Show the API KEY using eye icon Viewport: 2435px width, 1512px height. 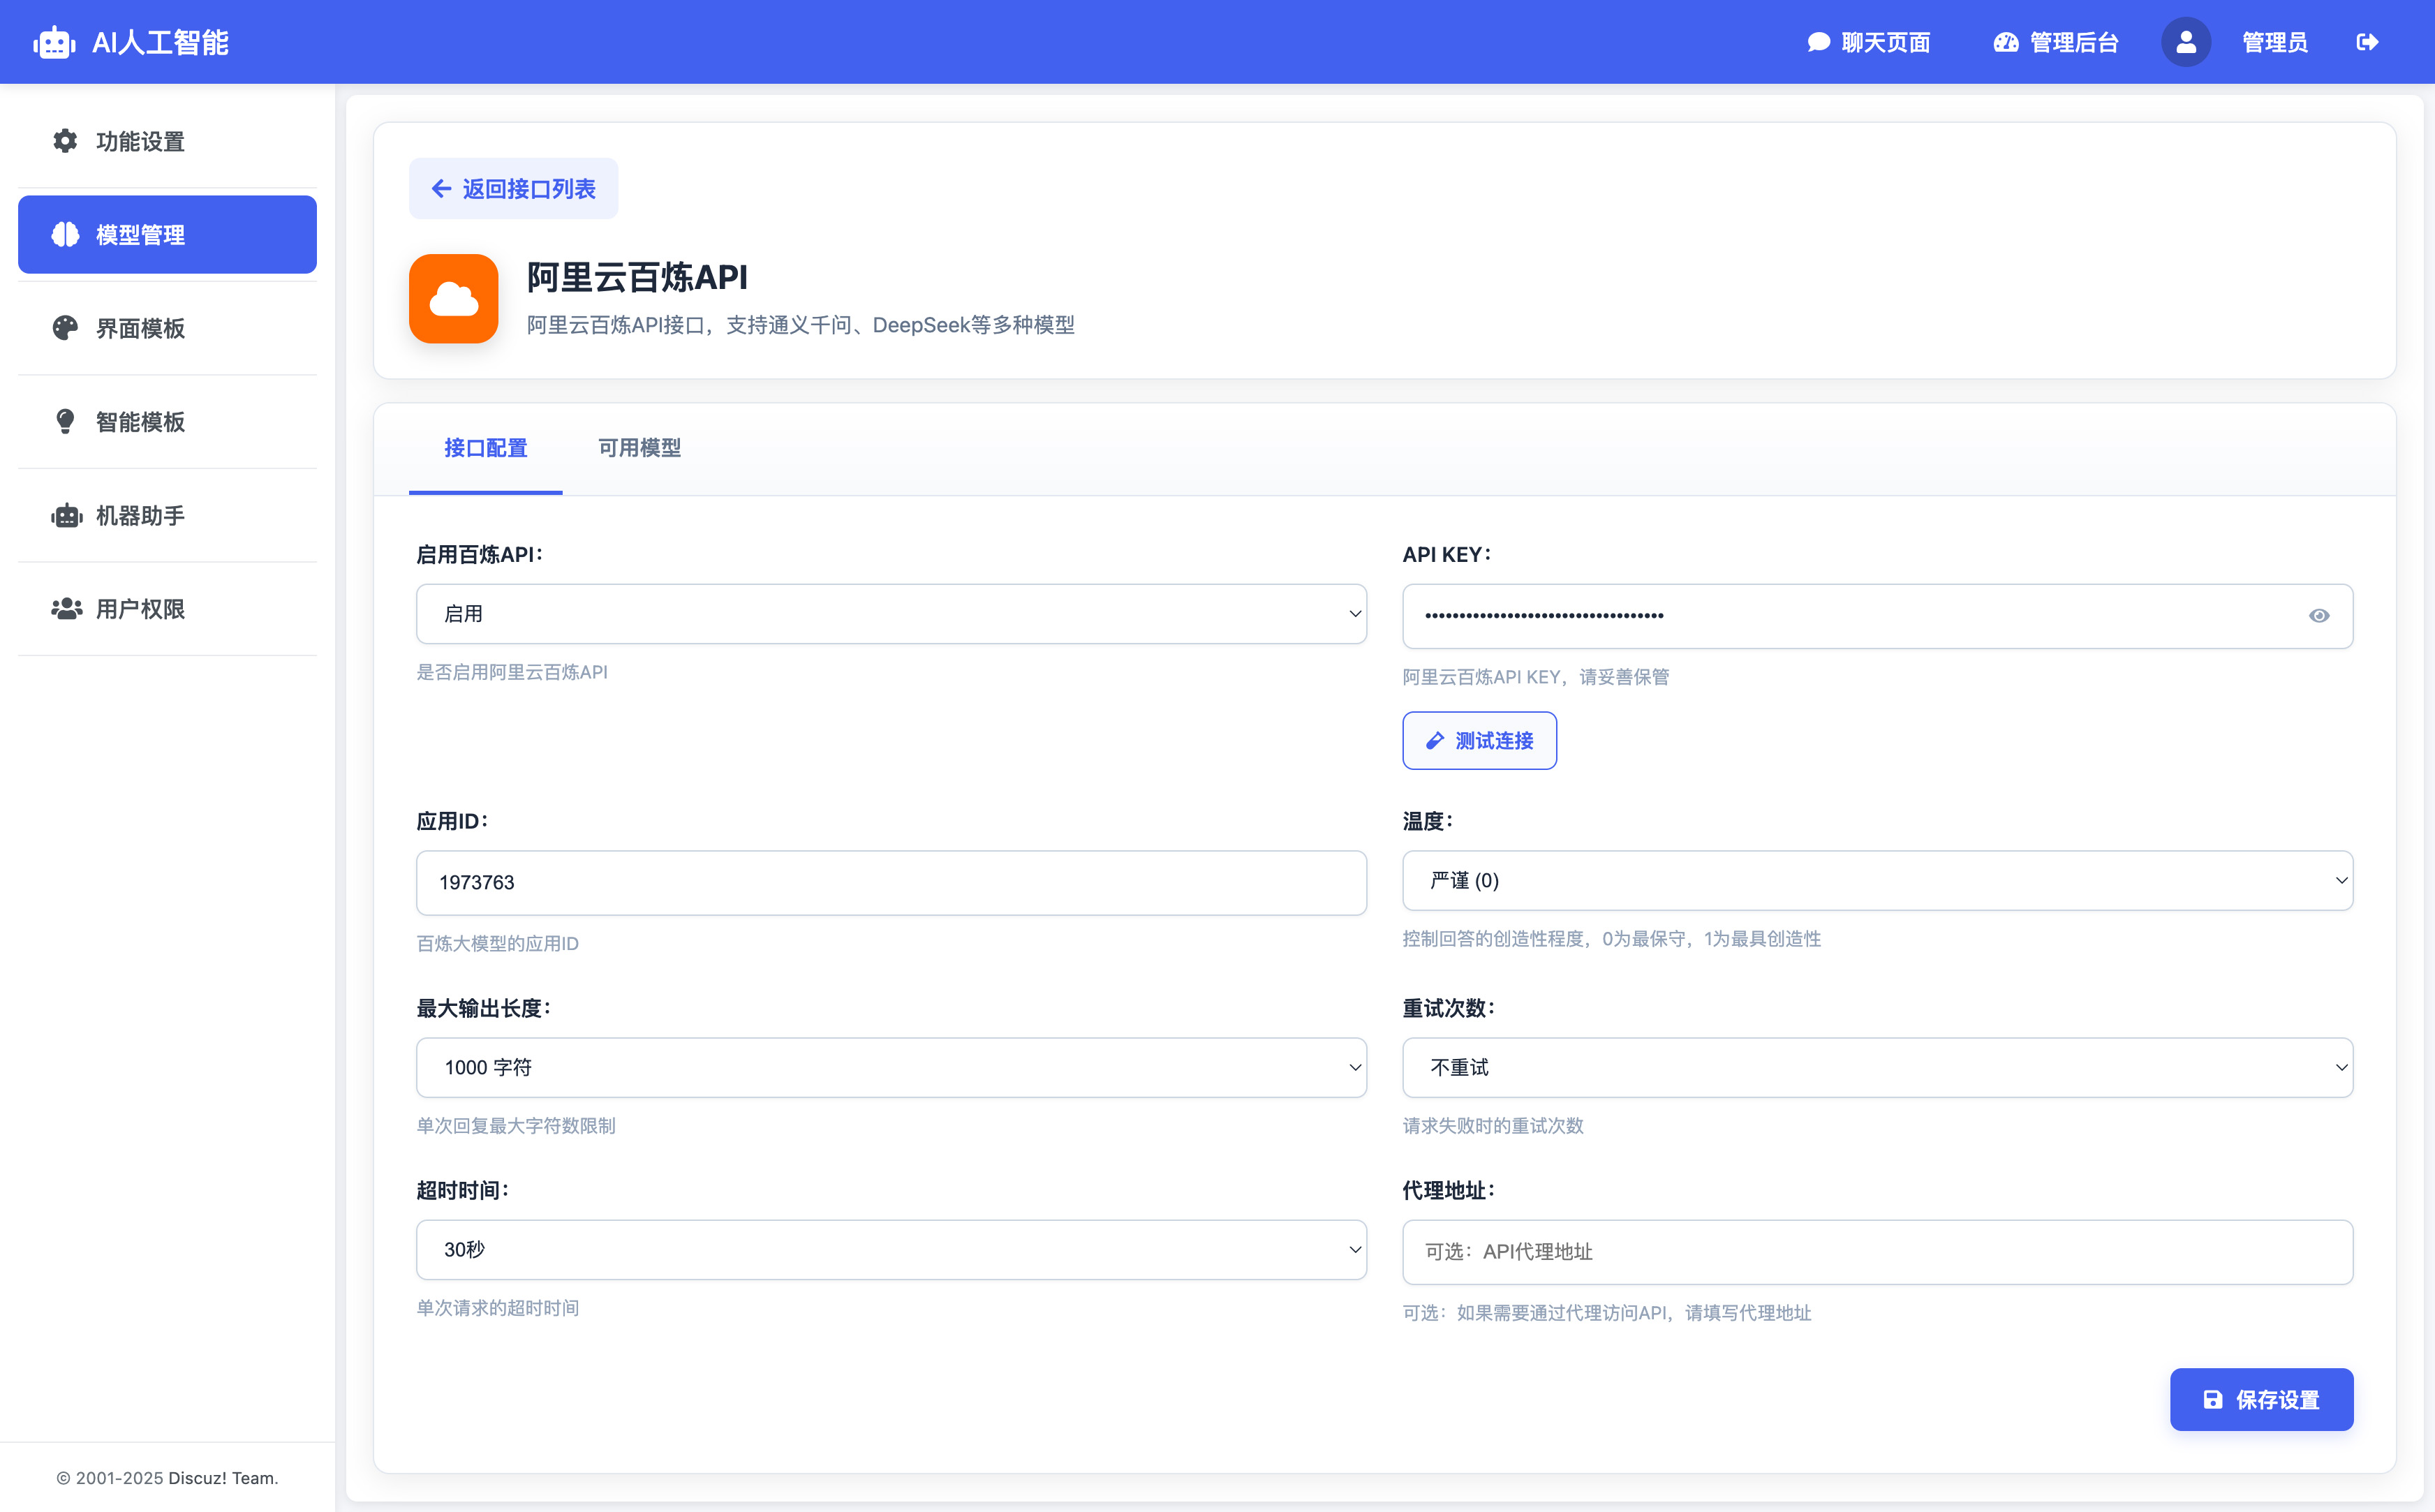pos(2319,615)
